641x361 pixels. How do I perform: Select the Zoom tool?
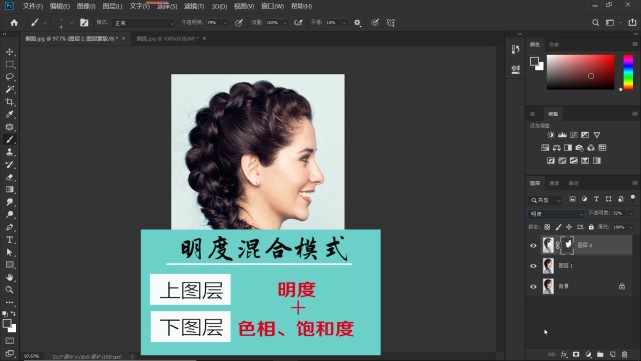9,290
